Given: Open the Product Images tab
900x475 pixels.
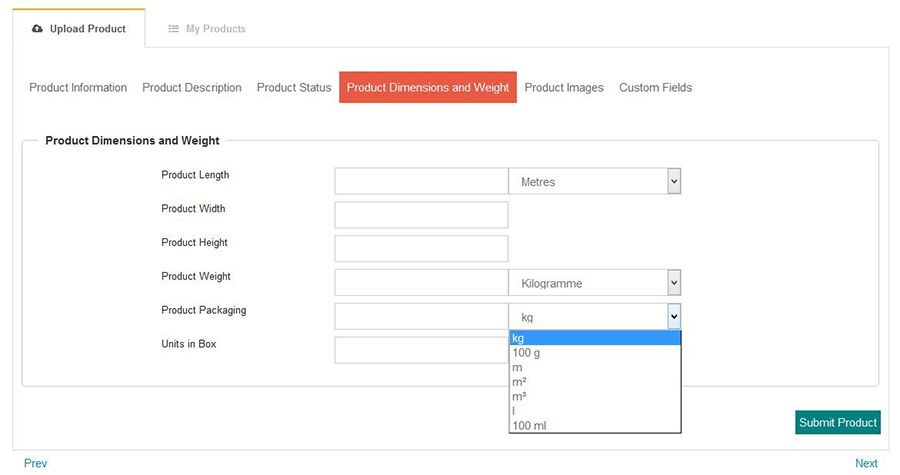Looking at the screenshot, I should (x=564, y=88).
